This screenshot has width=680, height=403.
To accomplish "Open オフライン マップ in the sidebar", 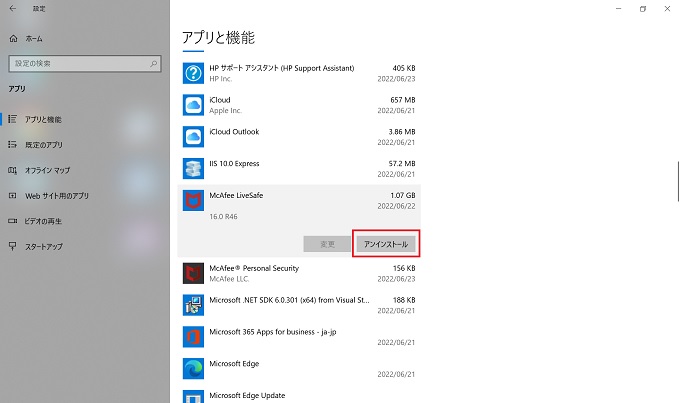I will tap(85, 170).
